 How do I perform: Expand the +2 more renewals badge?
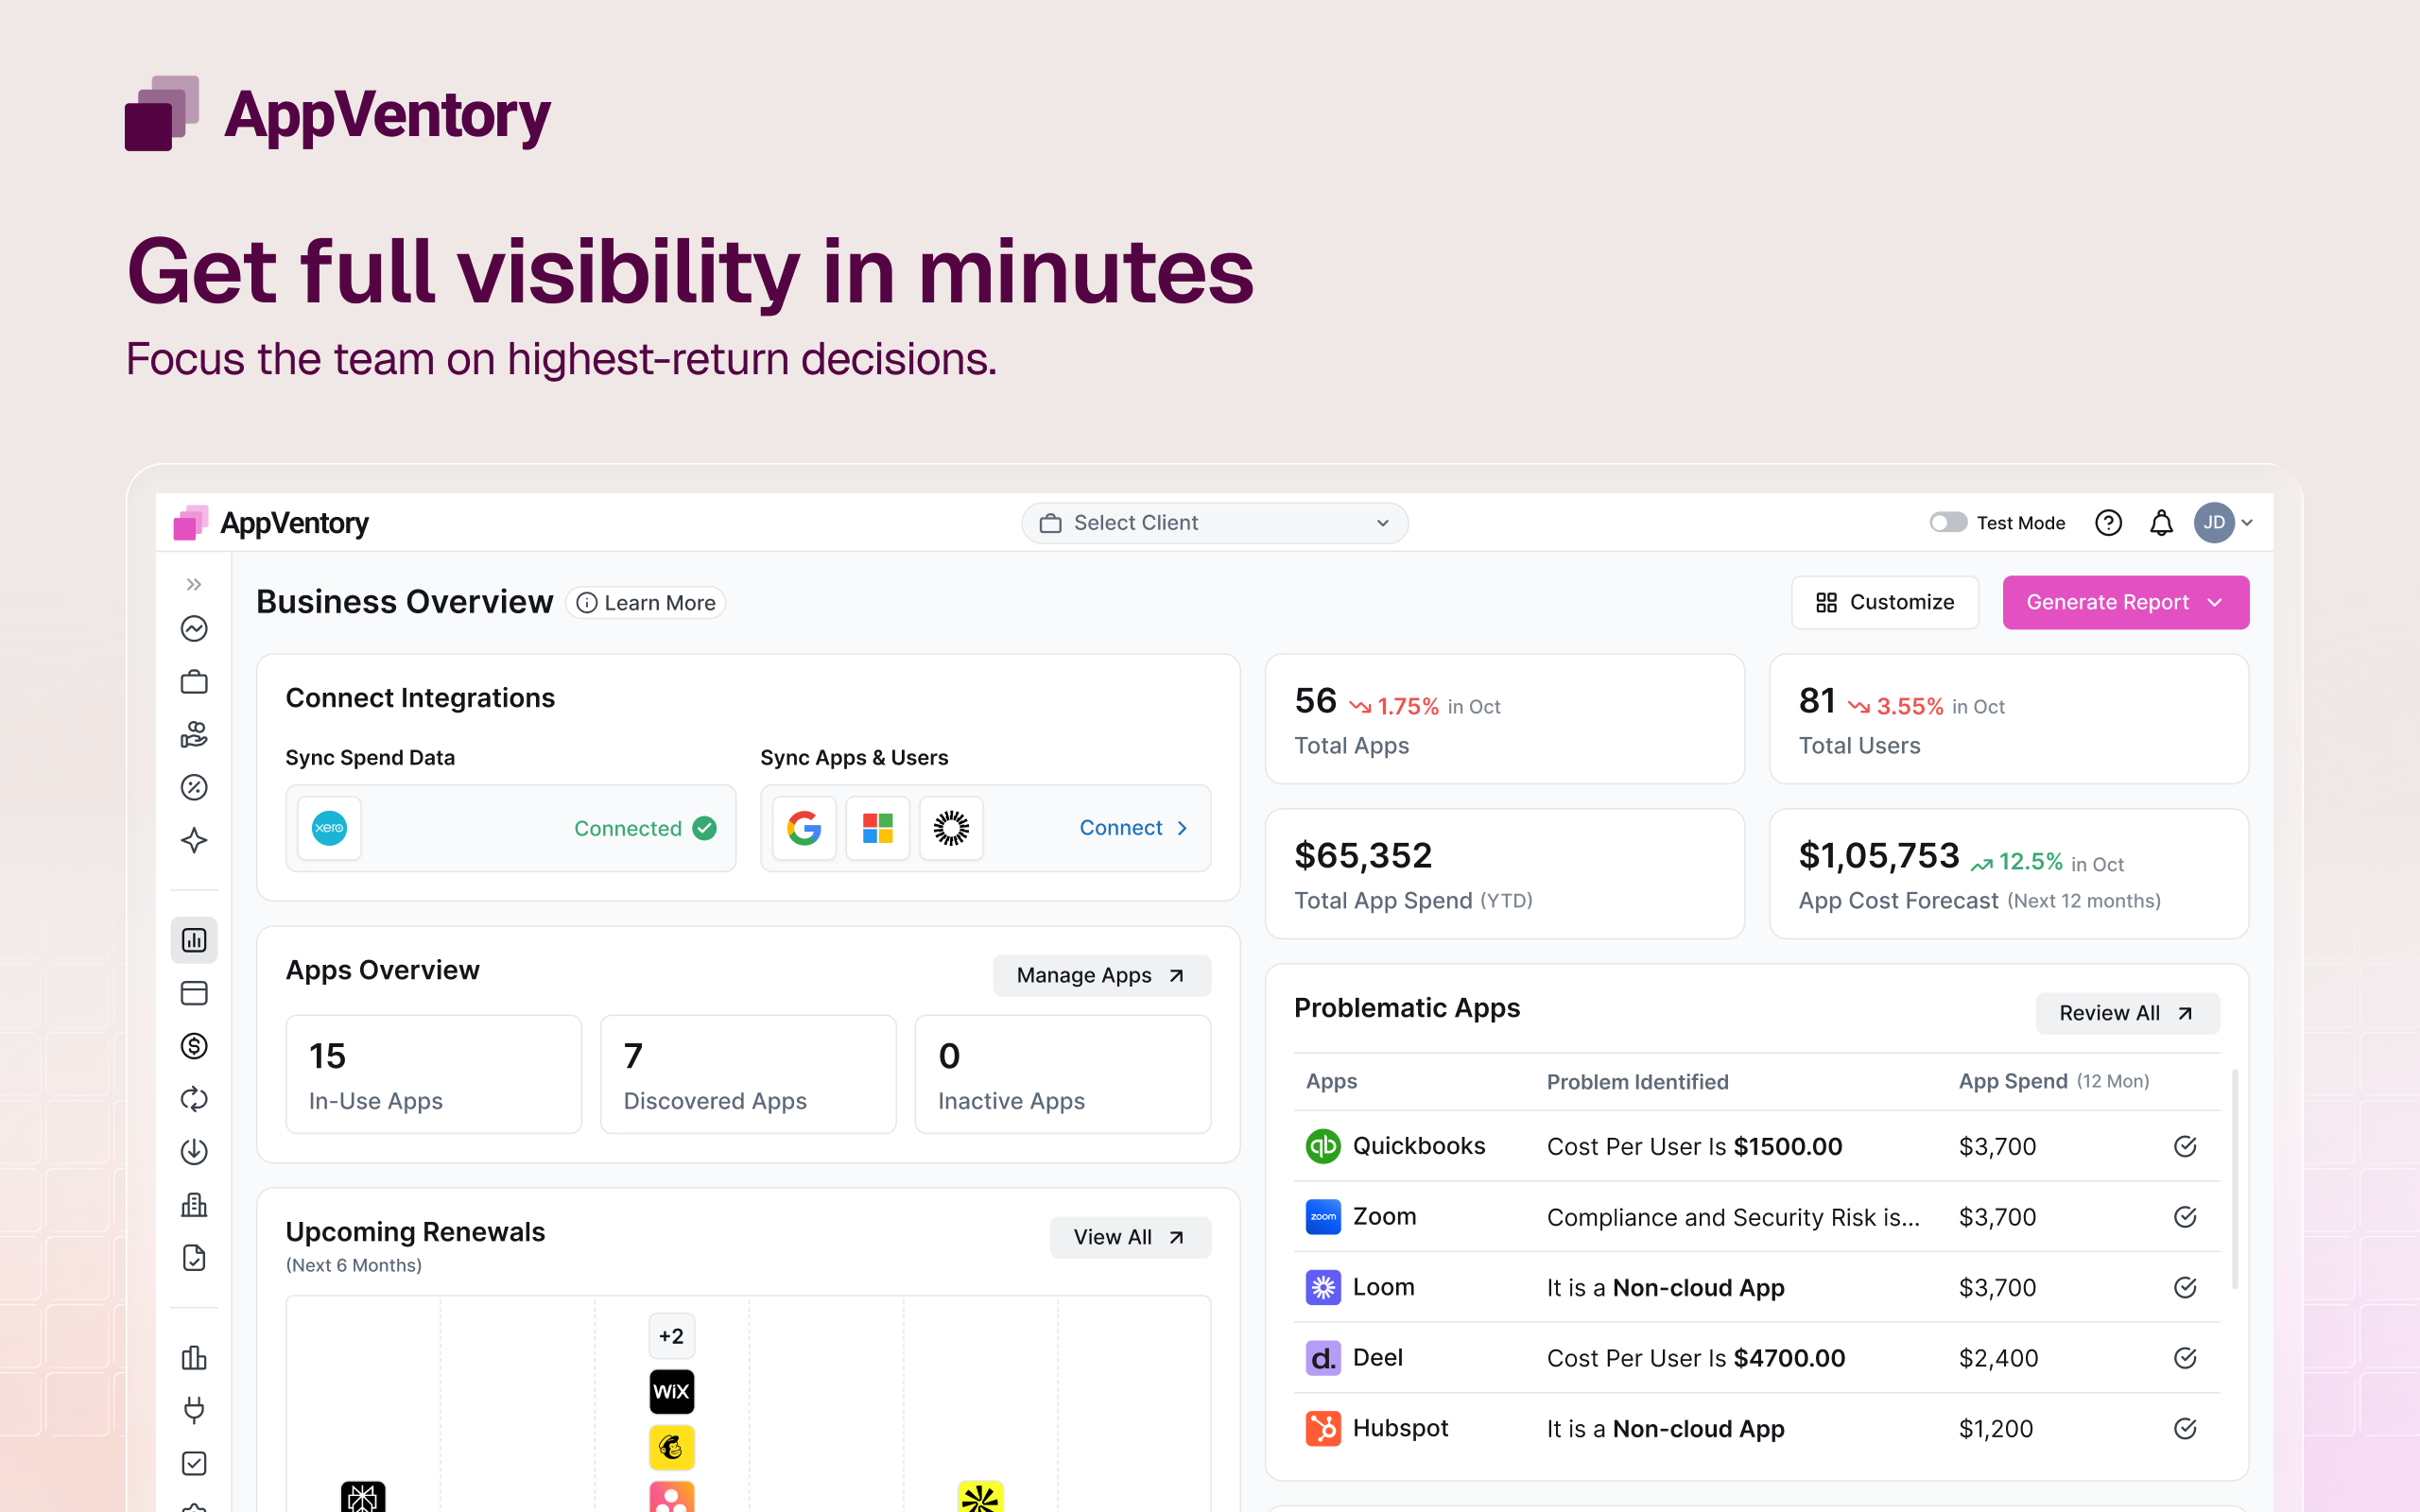coord(671,1336)
